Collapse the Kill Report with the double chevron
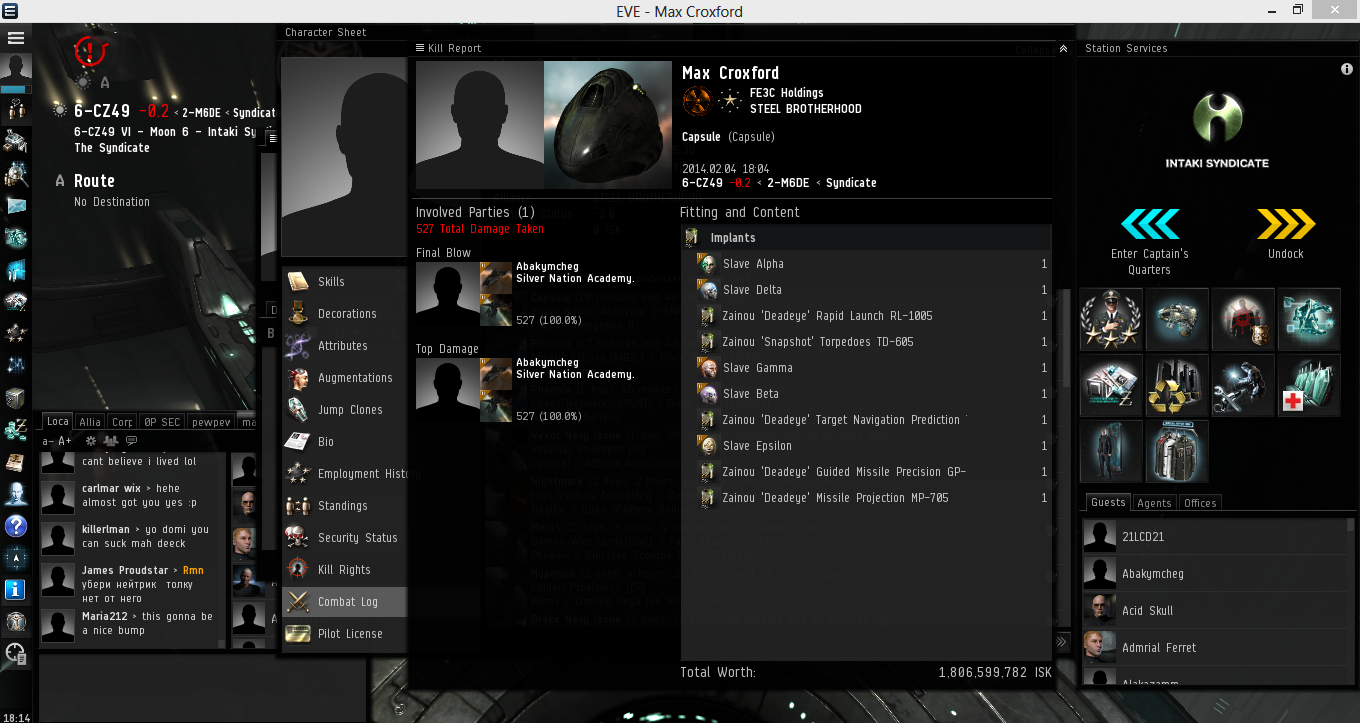 (x=1063, y=48)
